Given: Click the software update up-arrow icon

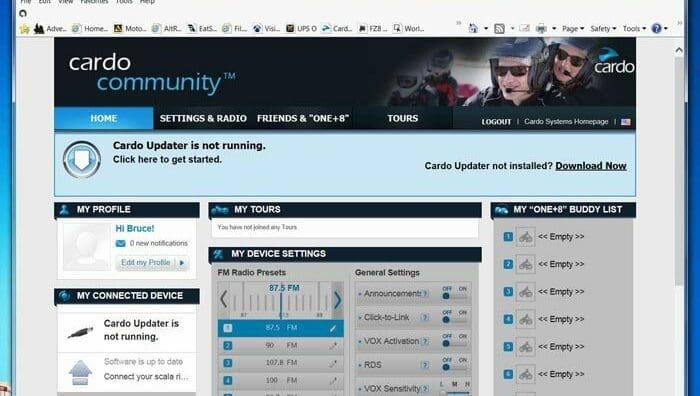Looking at the screenshot, I should click(x=80, y=372).
